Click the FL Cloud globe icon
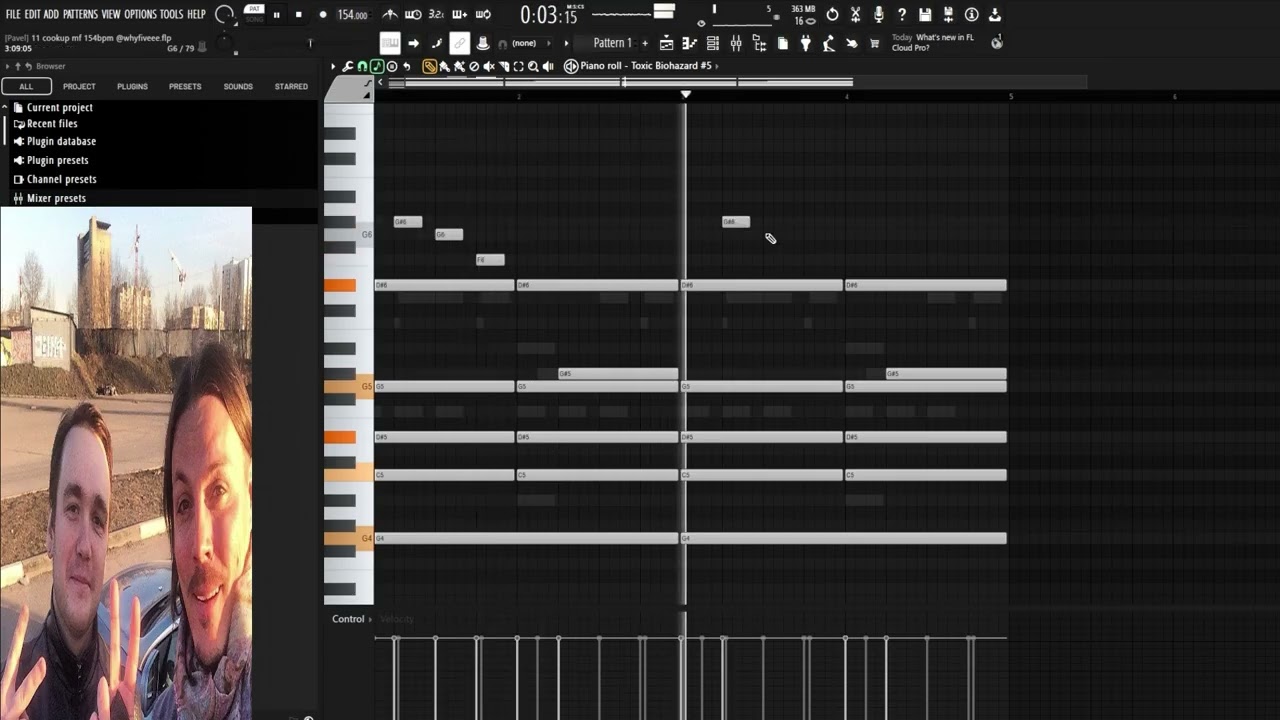This screenshot has height=720, width=1280. [x=997, y=43]
